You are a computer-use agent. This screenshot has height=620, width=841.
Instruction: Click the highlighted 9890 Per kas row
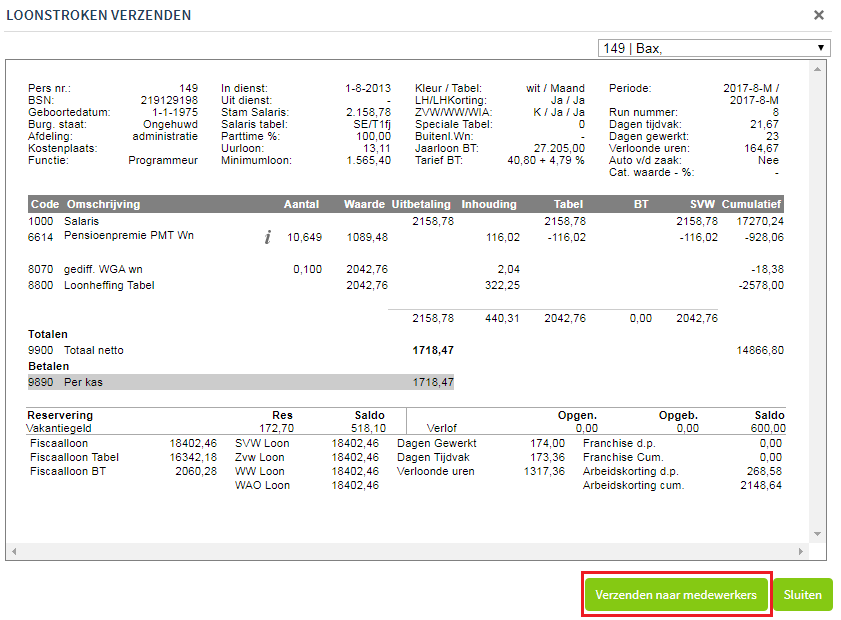point(240,382)
